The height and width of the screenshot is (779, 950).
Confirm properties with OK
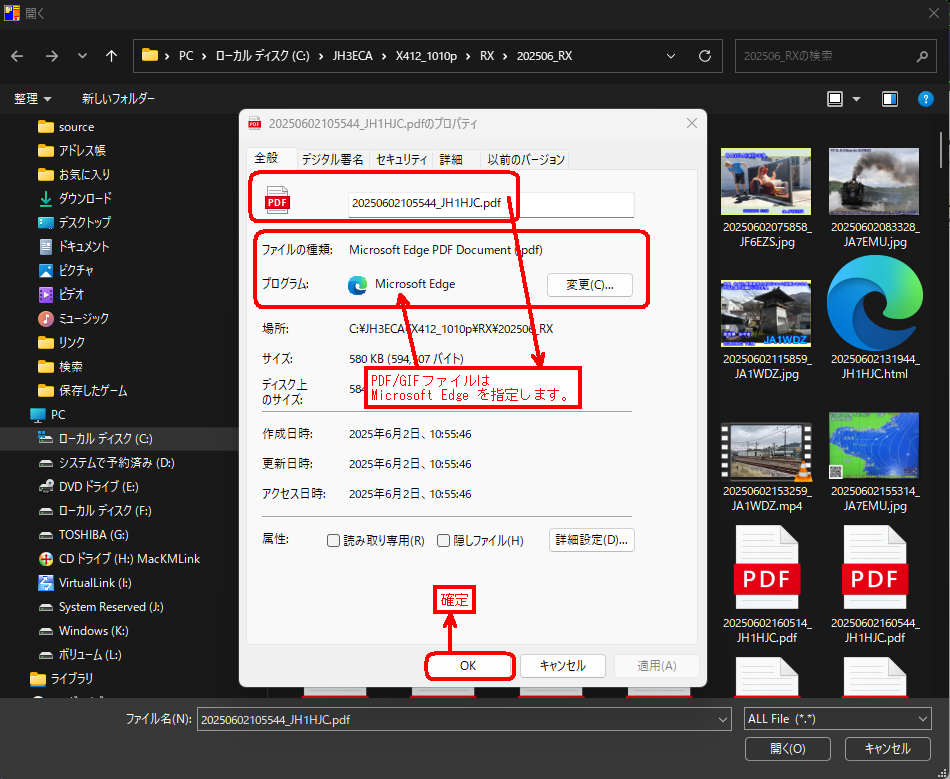[468, 666]
